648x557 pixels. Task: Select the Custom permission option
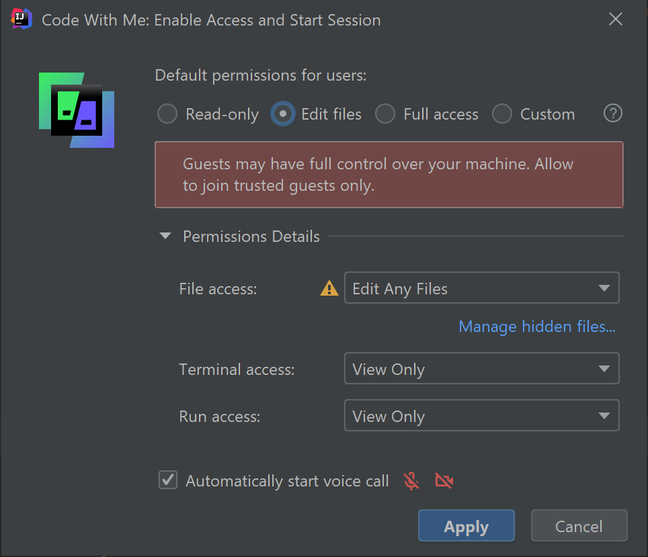534,114
